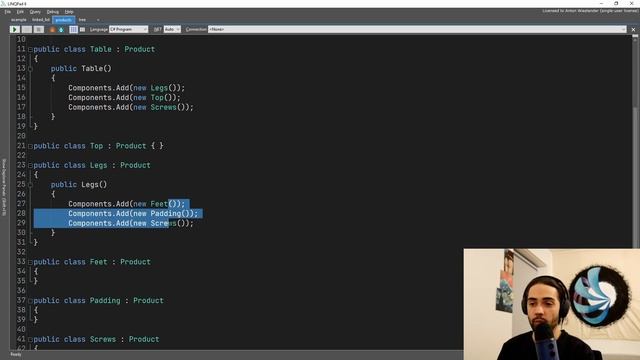Collapse the Padding class at line 37
Image resolution: width=640 pixels, height=360 pixels.
(x=30, y=301)
